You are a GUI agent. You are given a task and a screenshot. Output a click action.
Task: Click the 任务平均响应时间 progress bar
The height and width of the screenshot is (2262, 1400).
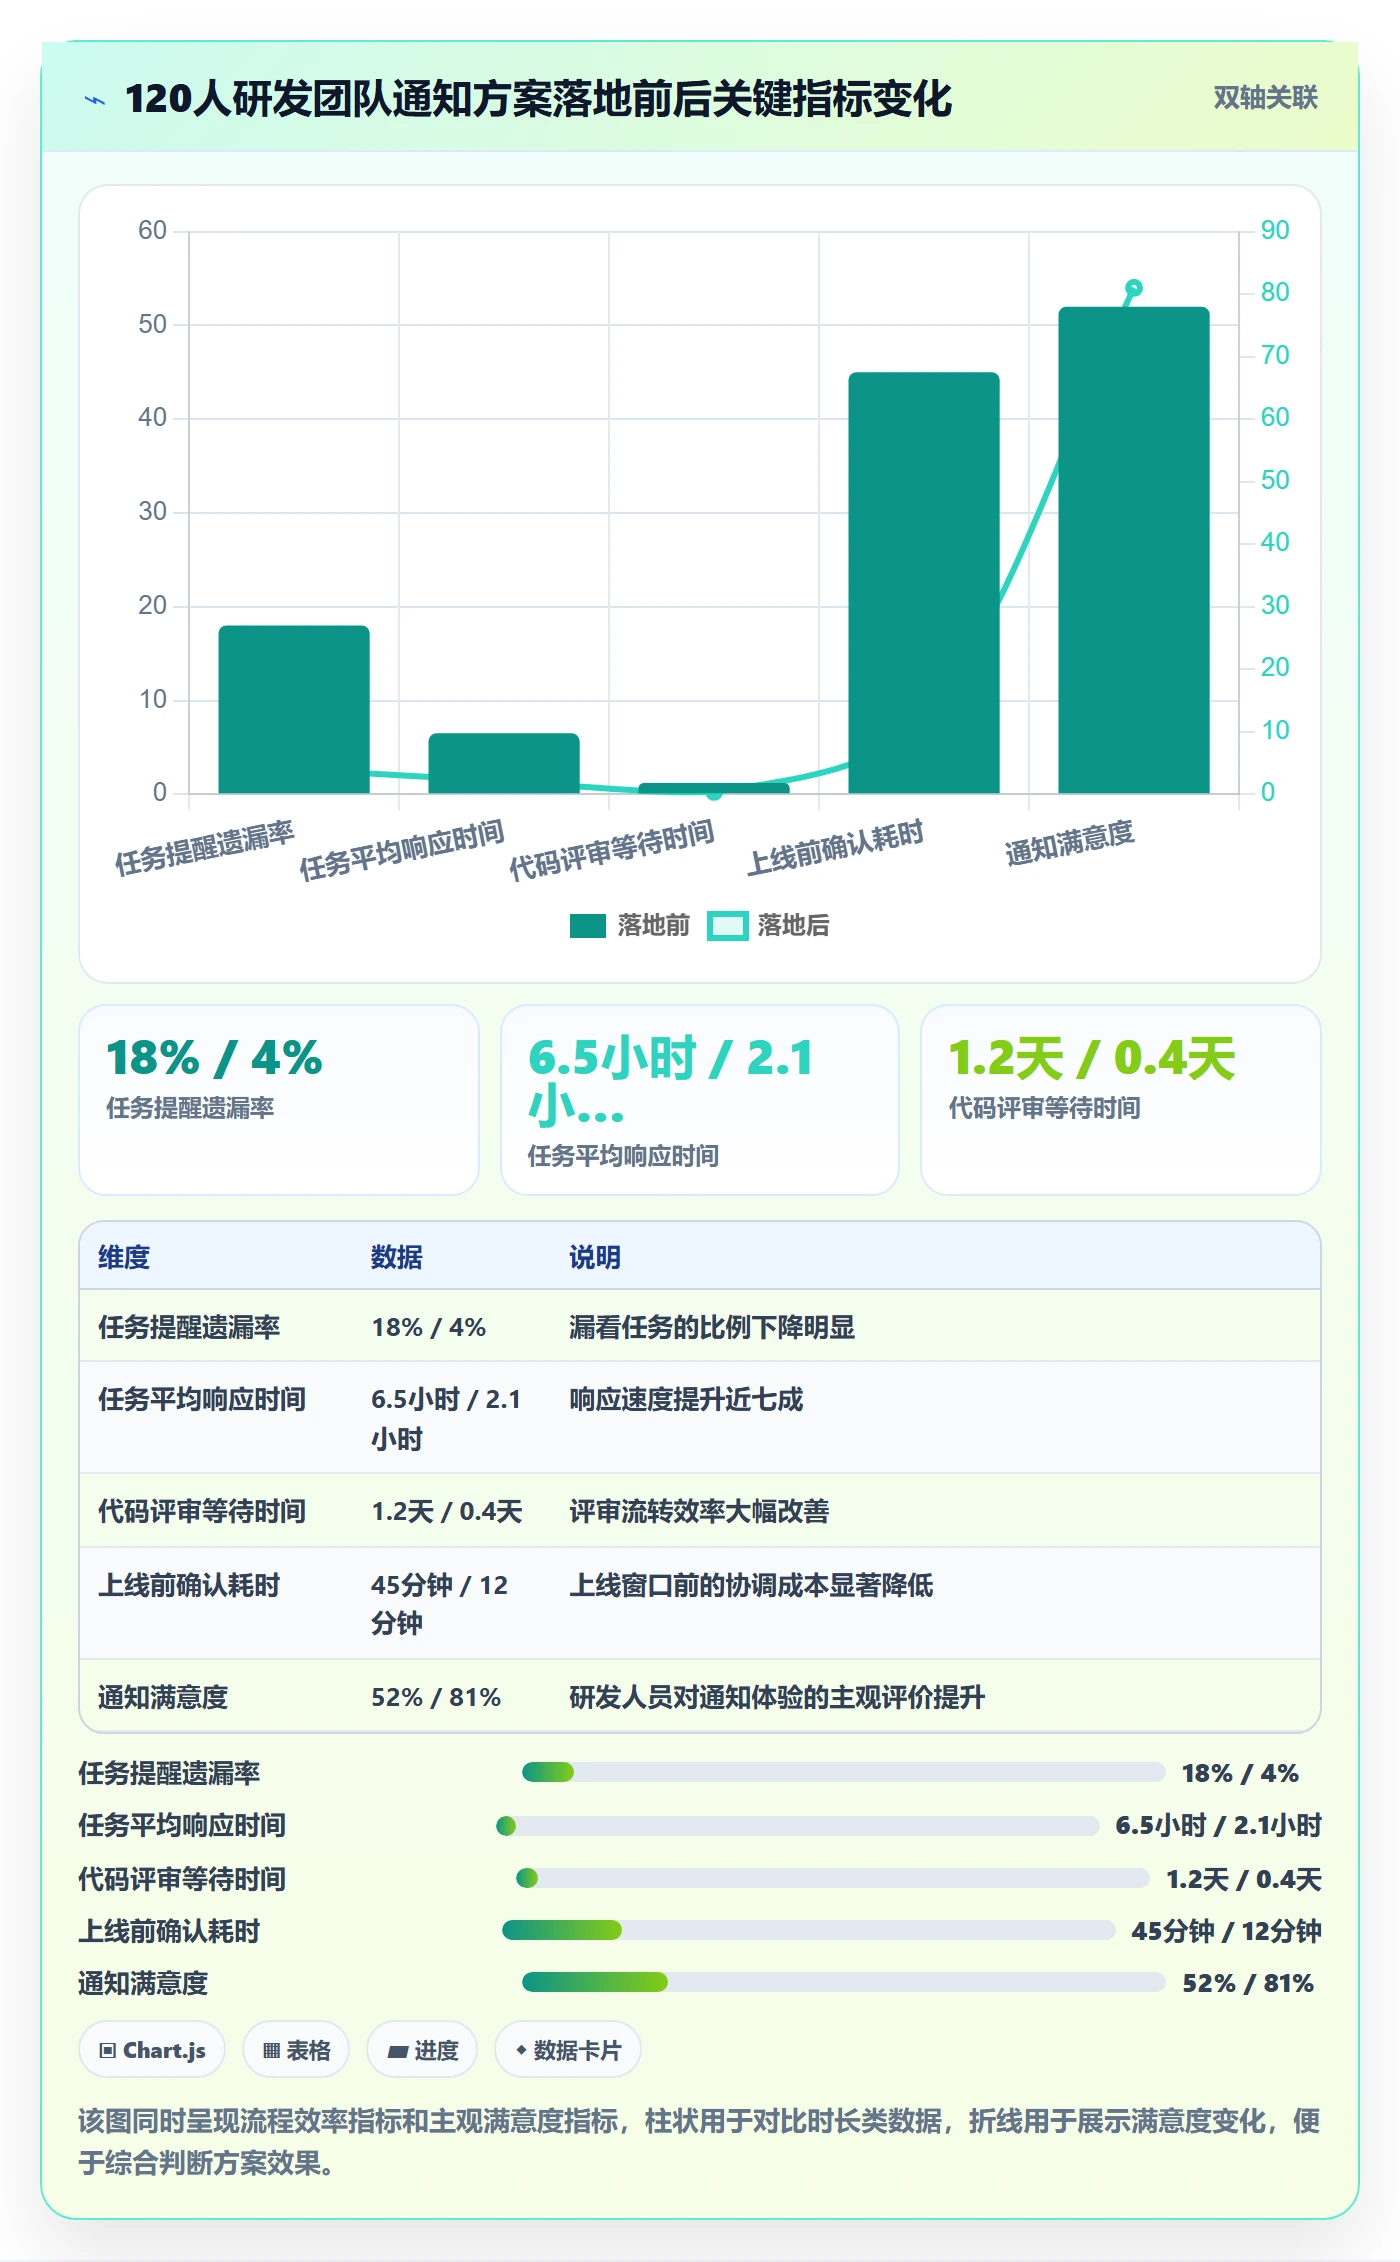click(797, 1826)
